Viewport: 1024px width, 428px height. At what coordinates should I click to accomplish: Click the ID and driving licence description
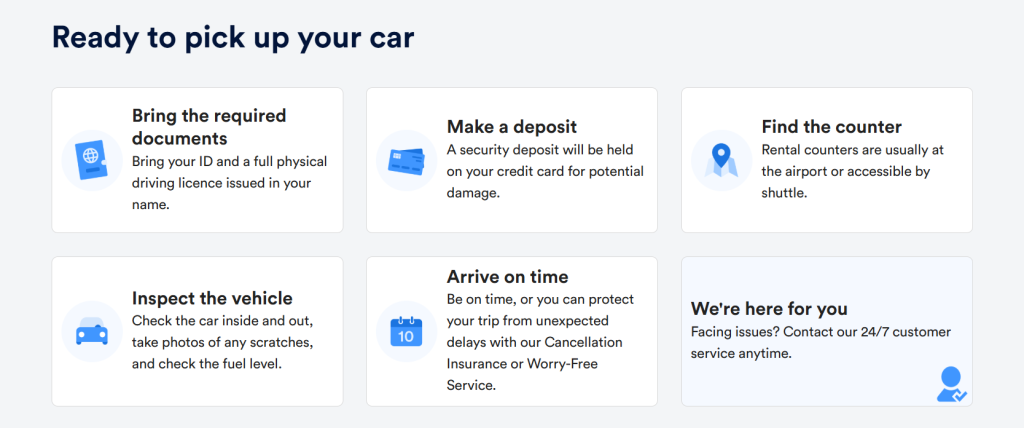click(229, 182)
